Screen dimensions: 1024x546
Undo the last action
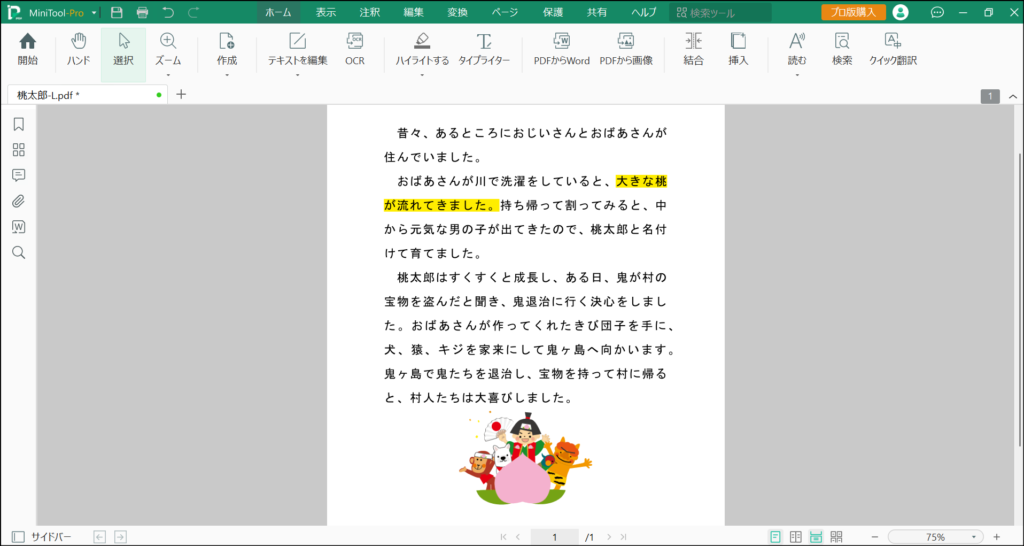tap(168, 12)
